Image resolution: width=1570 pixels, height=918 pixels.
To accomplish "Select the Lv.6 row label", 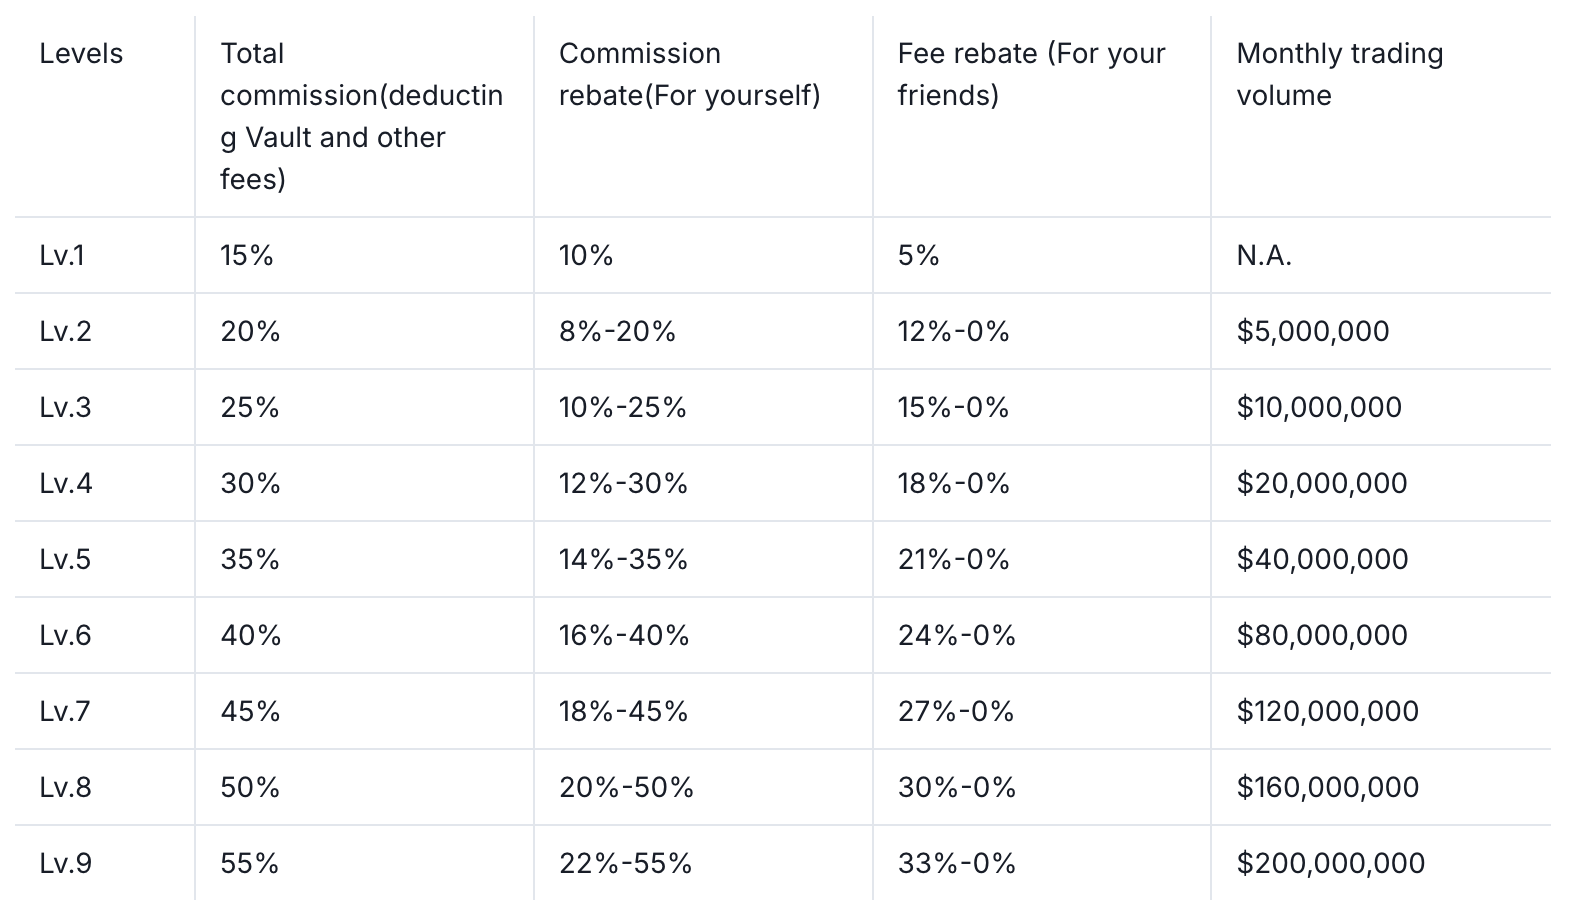I will tap(65, 636).
